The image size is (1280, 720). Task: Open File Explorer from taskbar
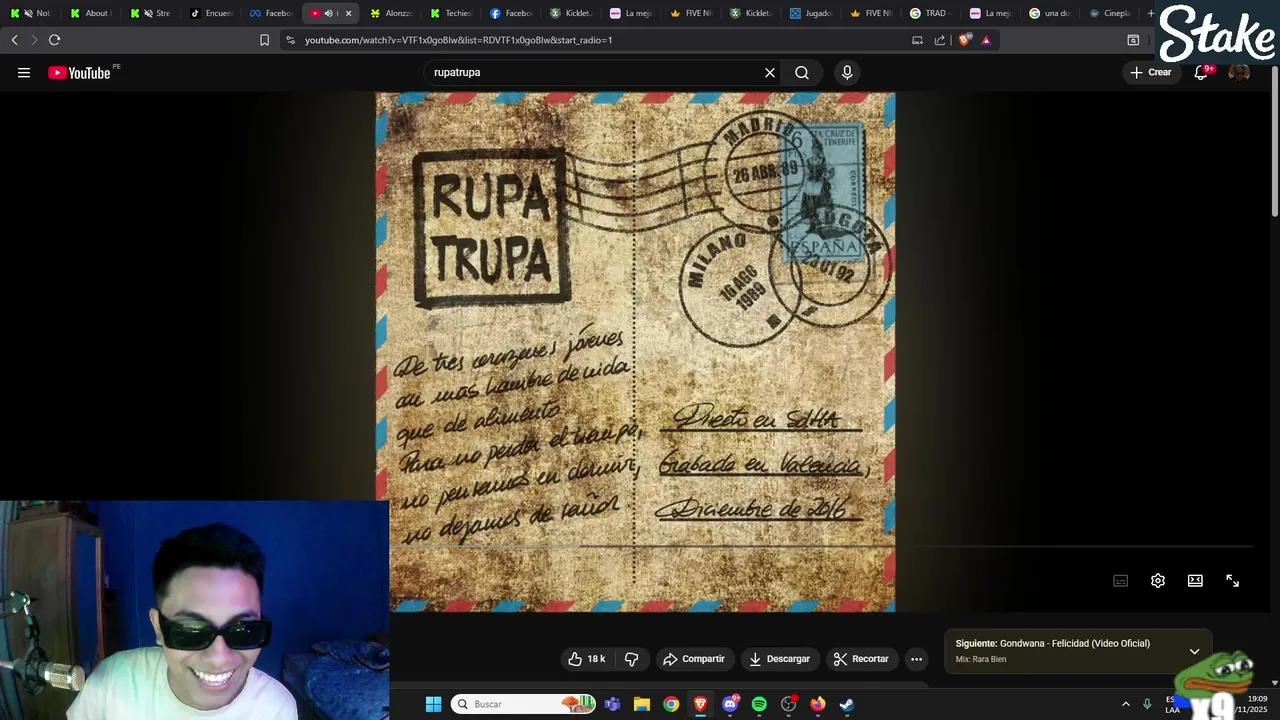[x=642, y=704]
